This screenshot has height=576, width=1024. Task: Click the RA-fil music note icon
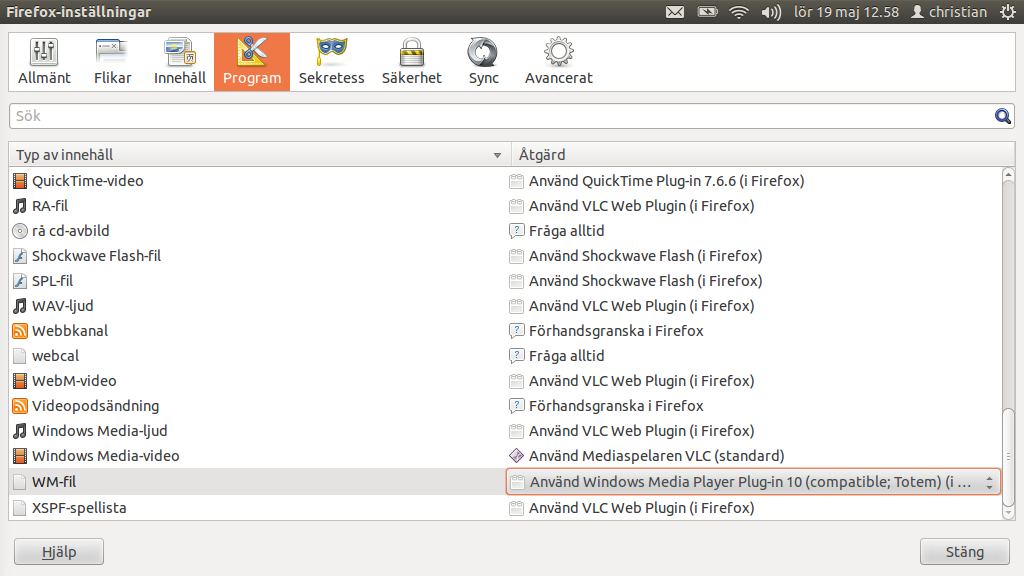point(20,206)
